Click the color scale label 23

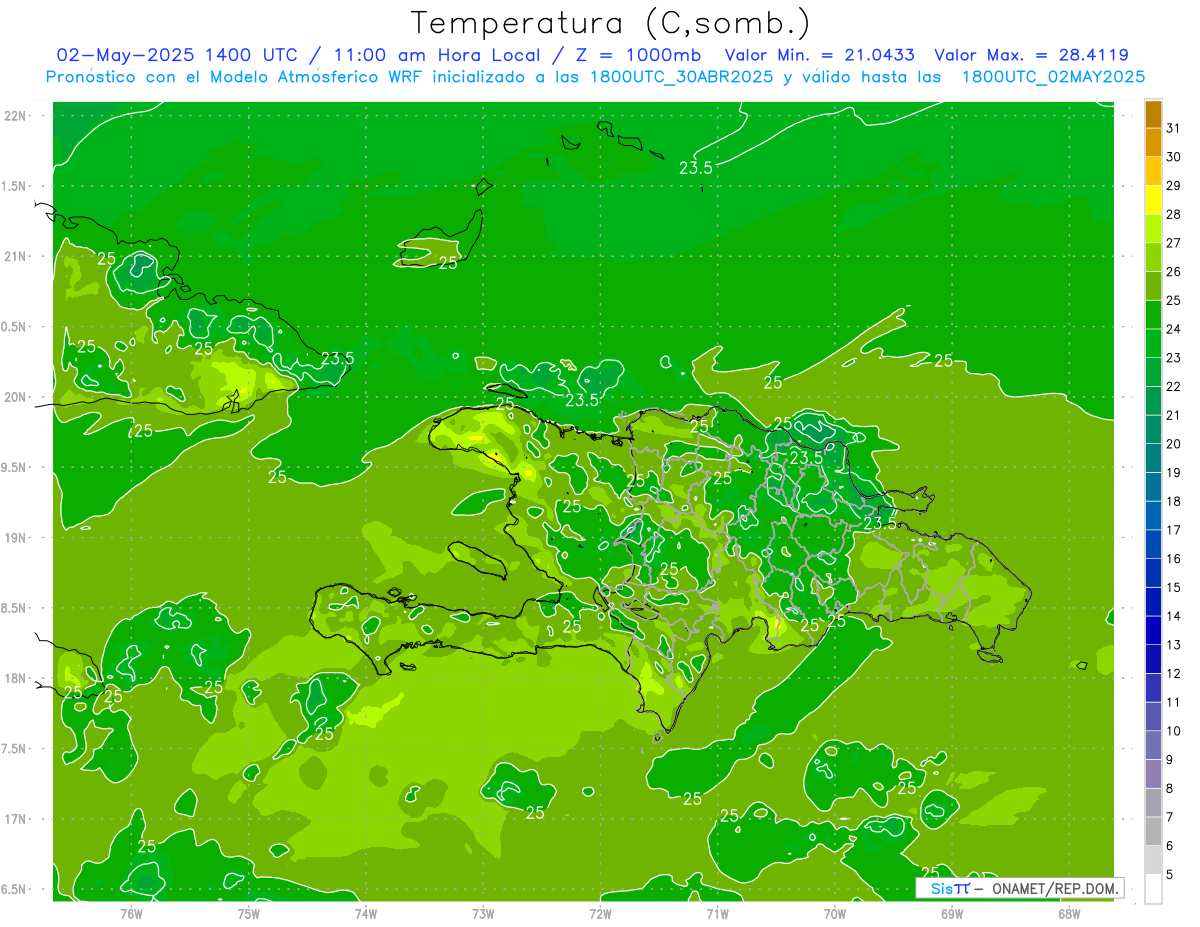[x=1174, y=358]
